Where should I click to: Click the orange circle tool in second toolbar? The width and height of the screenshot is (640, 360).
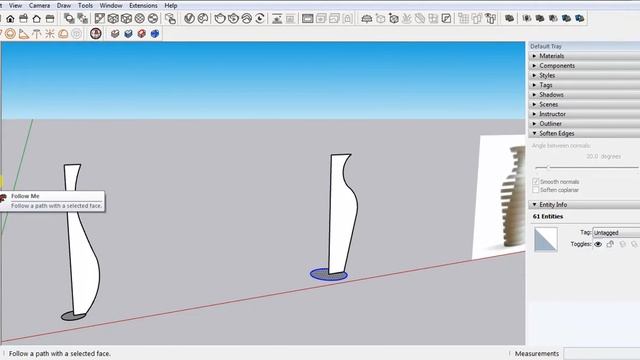coord(10,33)
